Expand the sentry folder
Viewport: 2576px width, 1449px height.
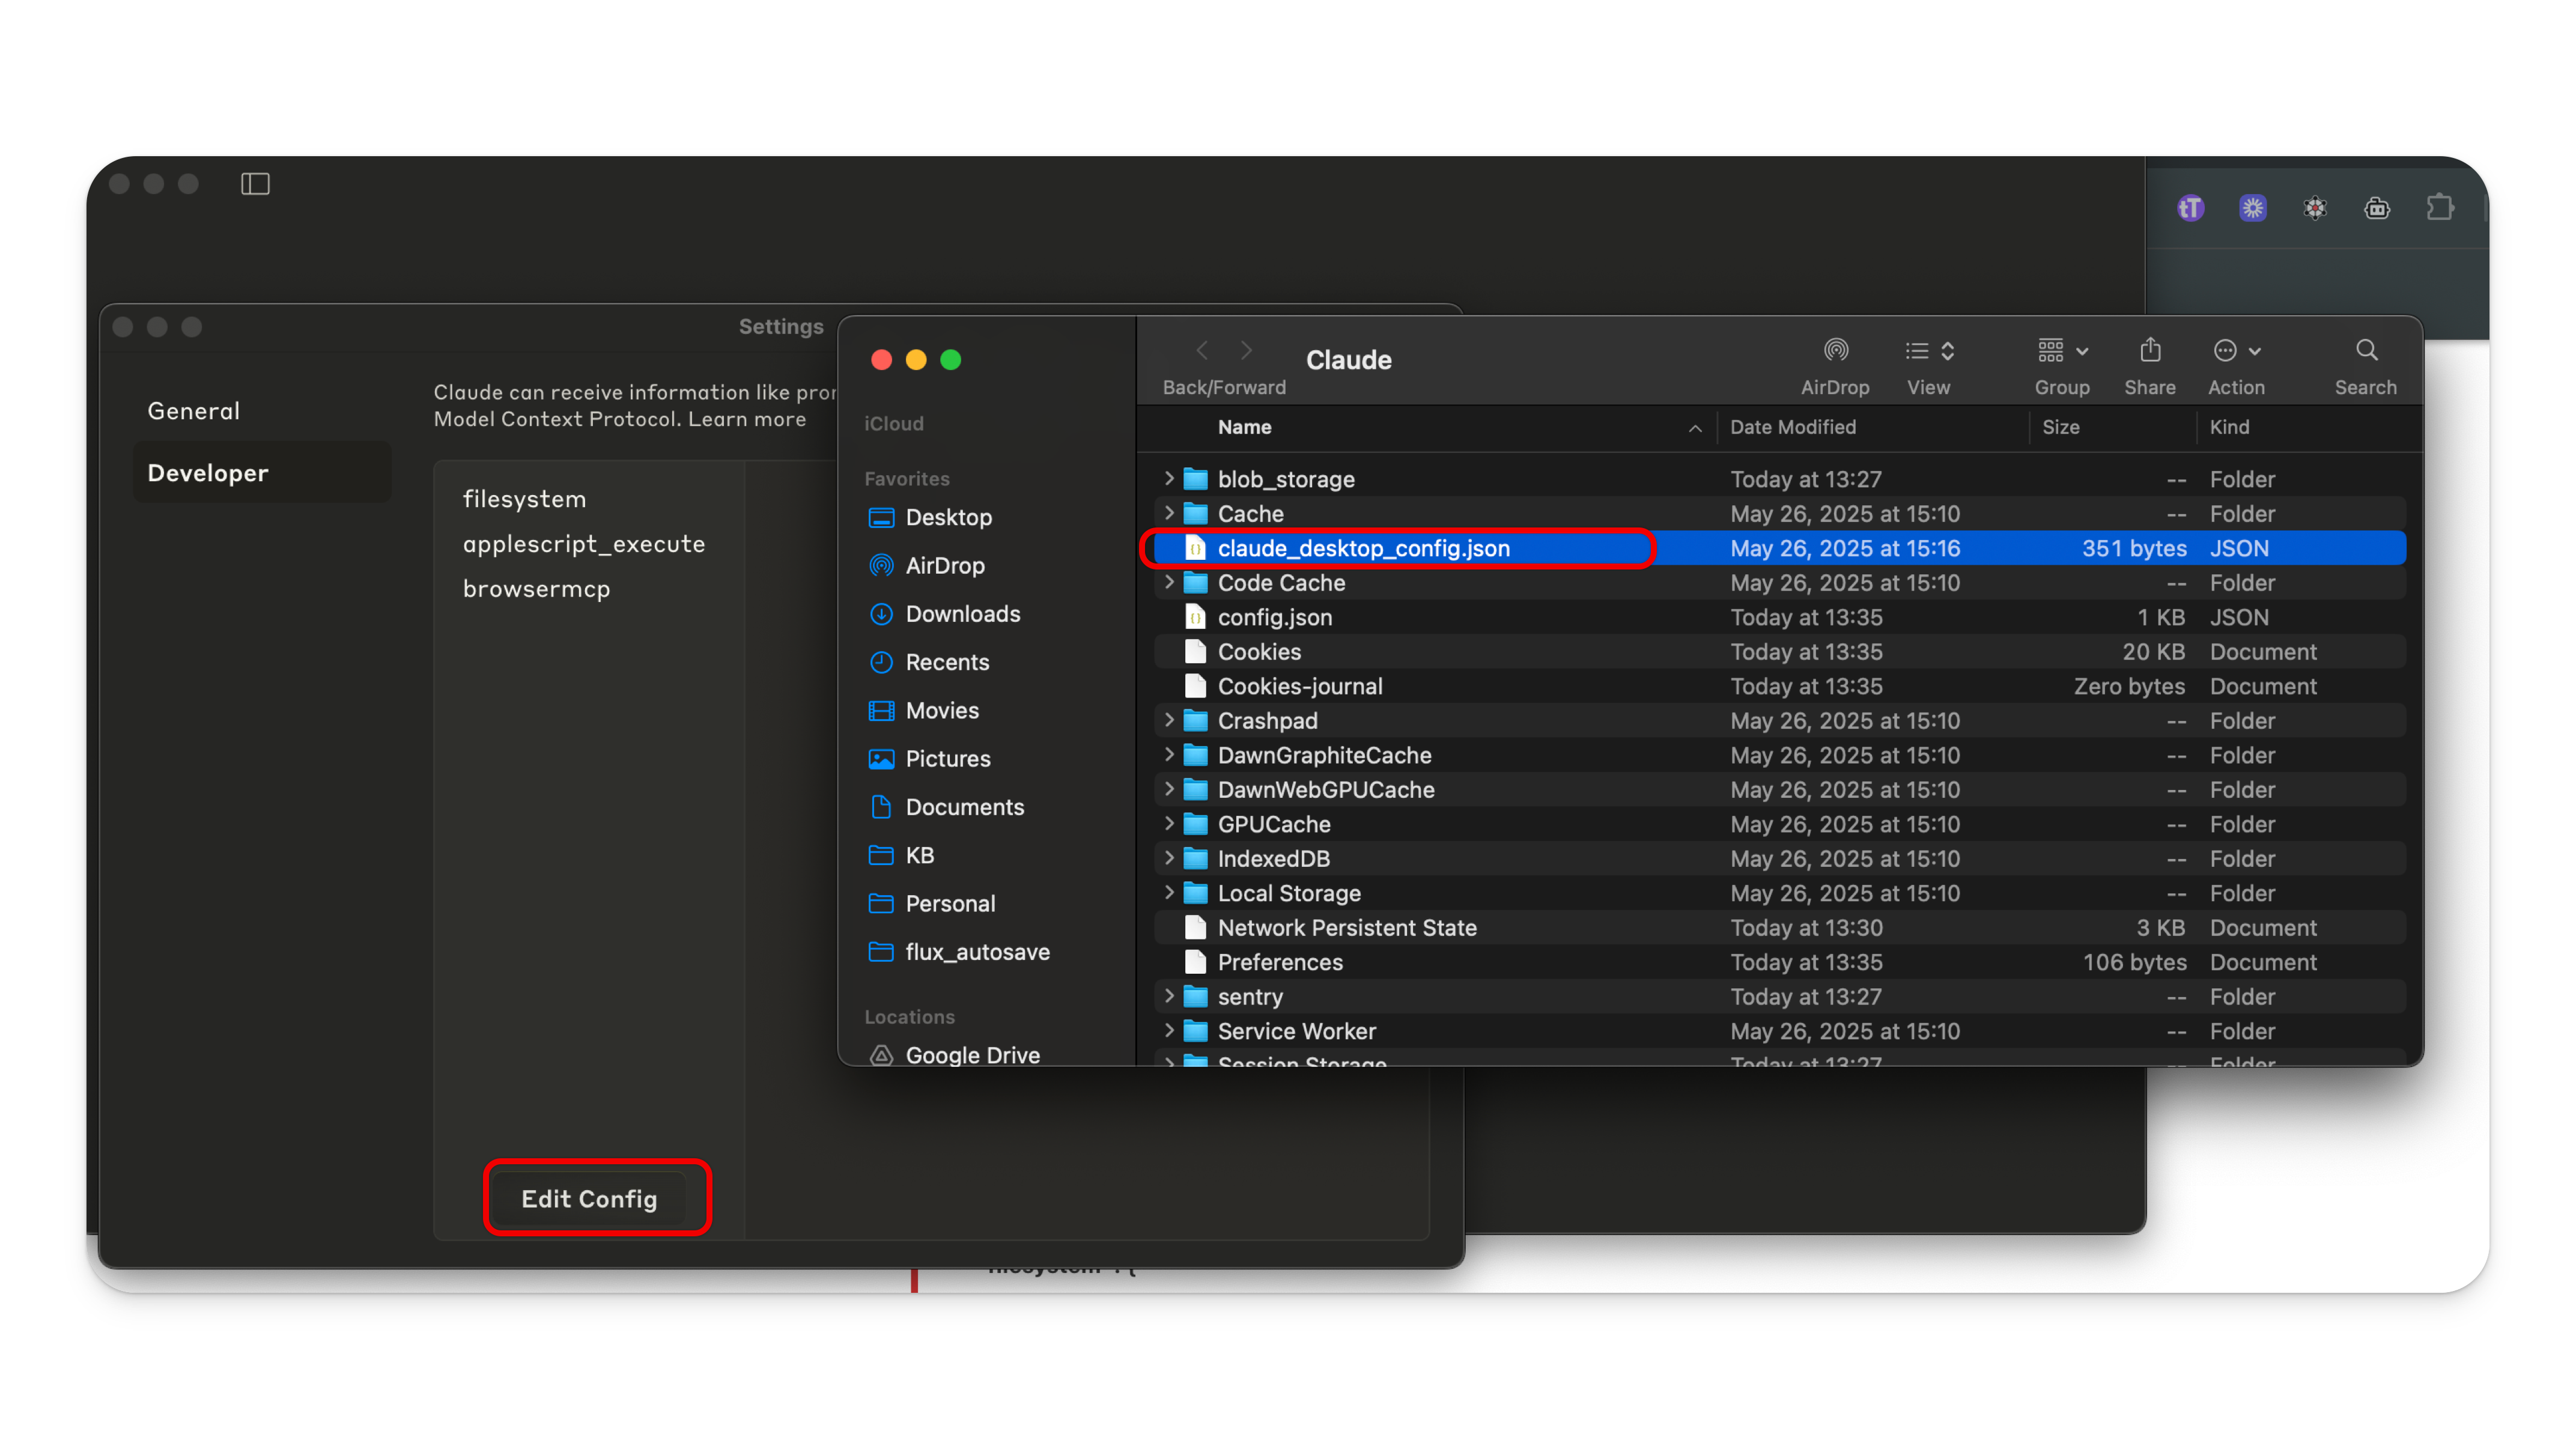[x=1169, y=996]
